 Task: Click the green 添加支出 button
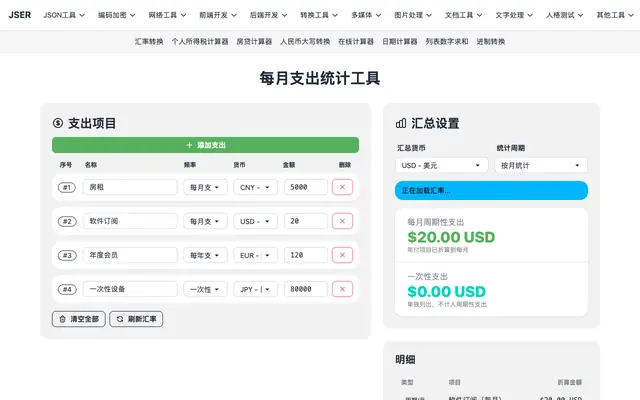205,145
